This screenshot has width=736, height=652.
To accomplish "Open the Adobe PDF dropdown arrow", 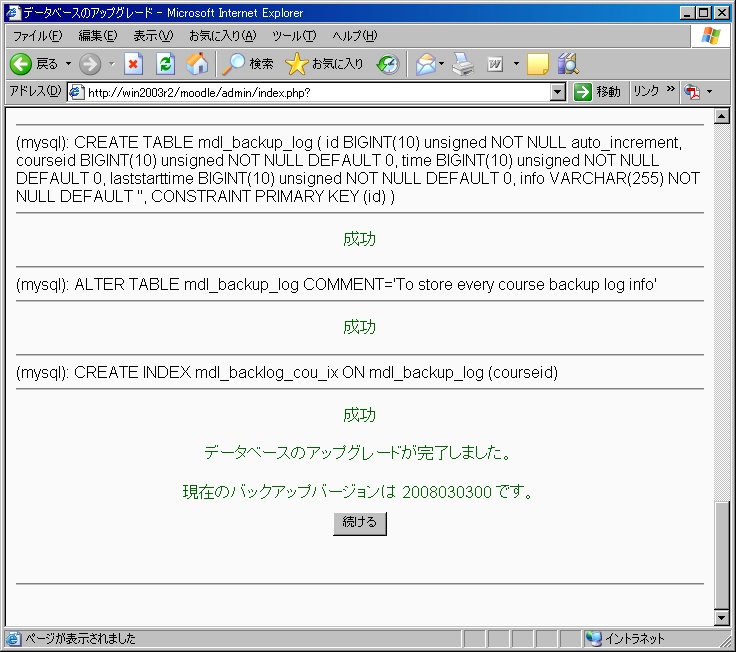I will tap(709, 92).
